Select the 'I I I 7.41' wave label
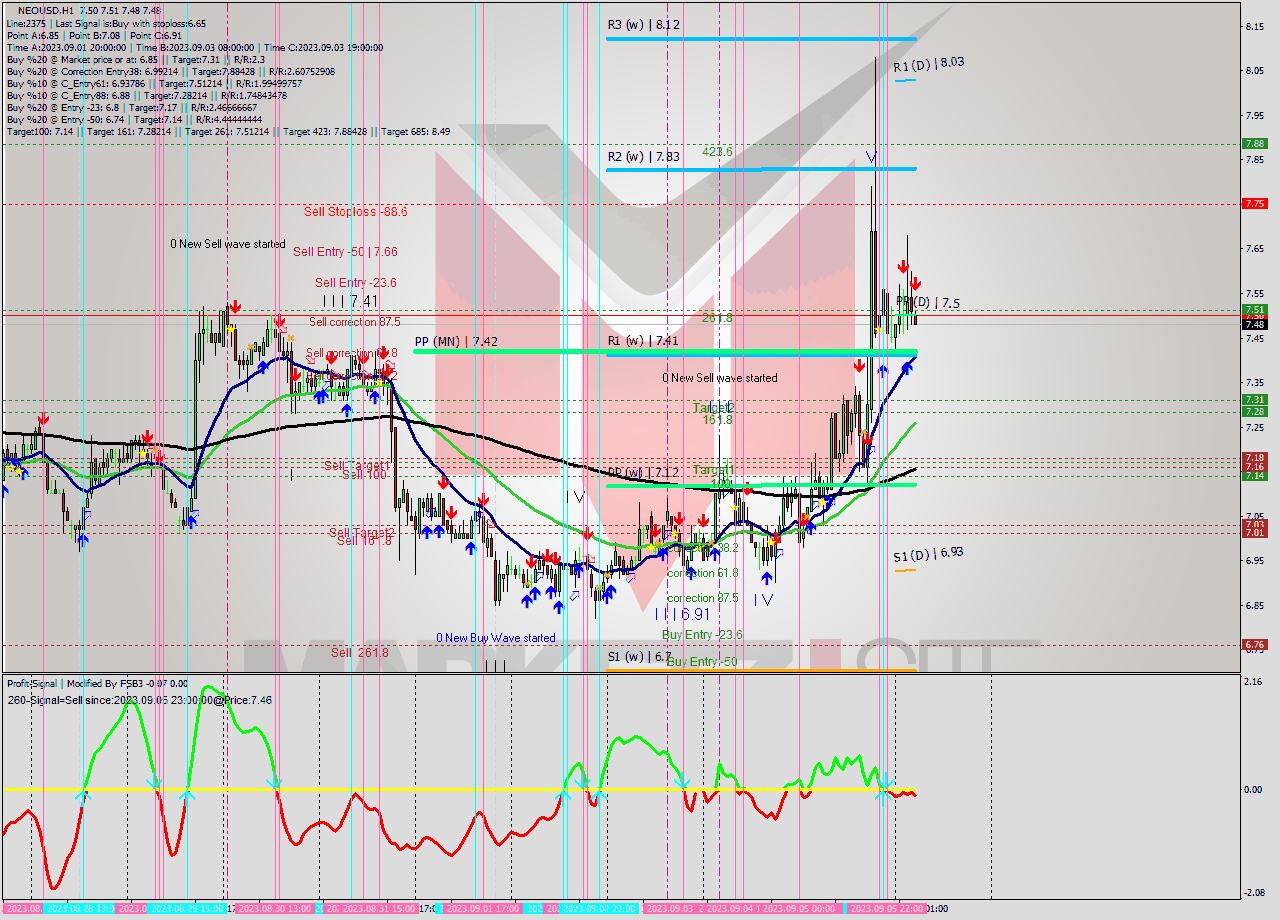 click(x=350, y=300)
